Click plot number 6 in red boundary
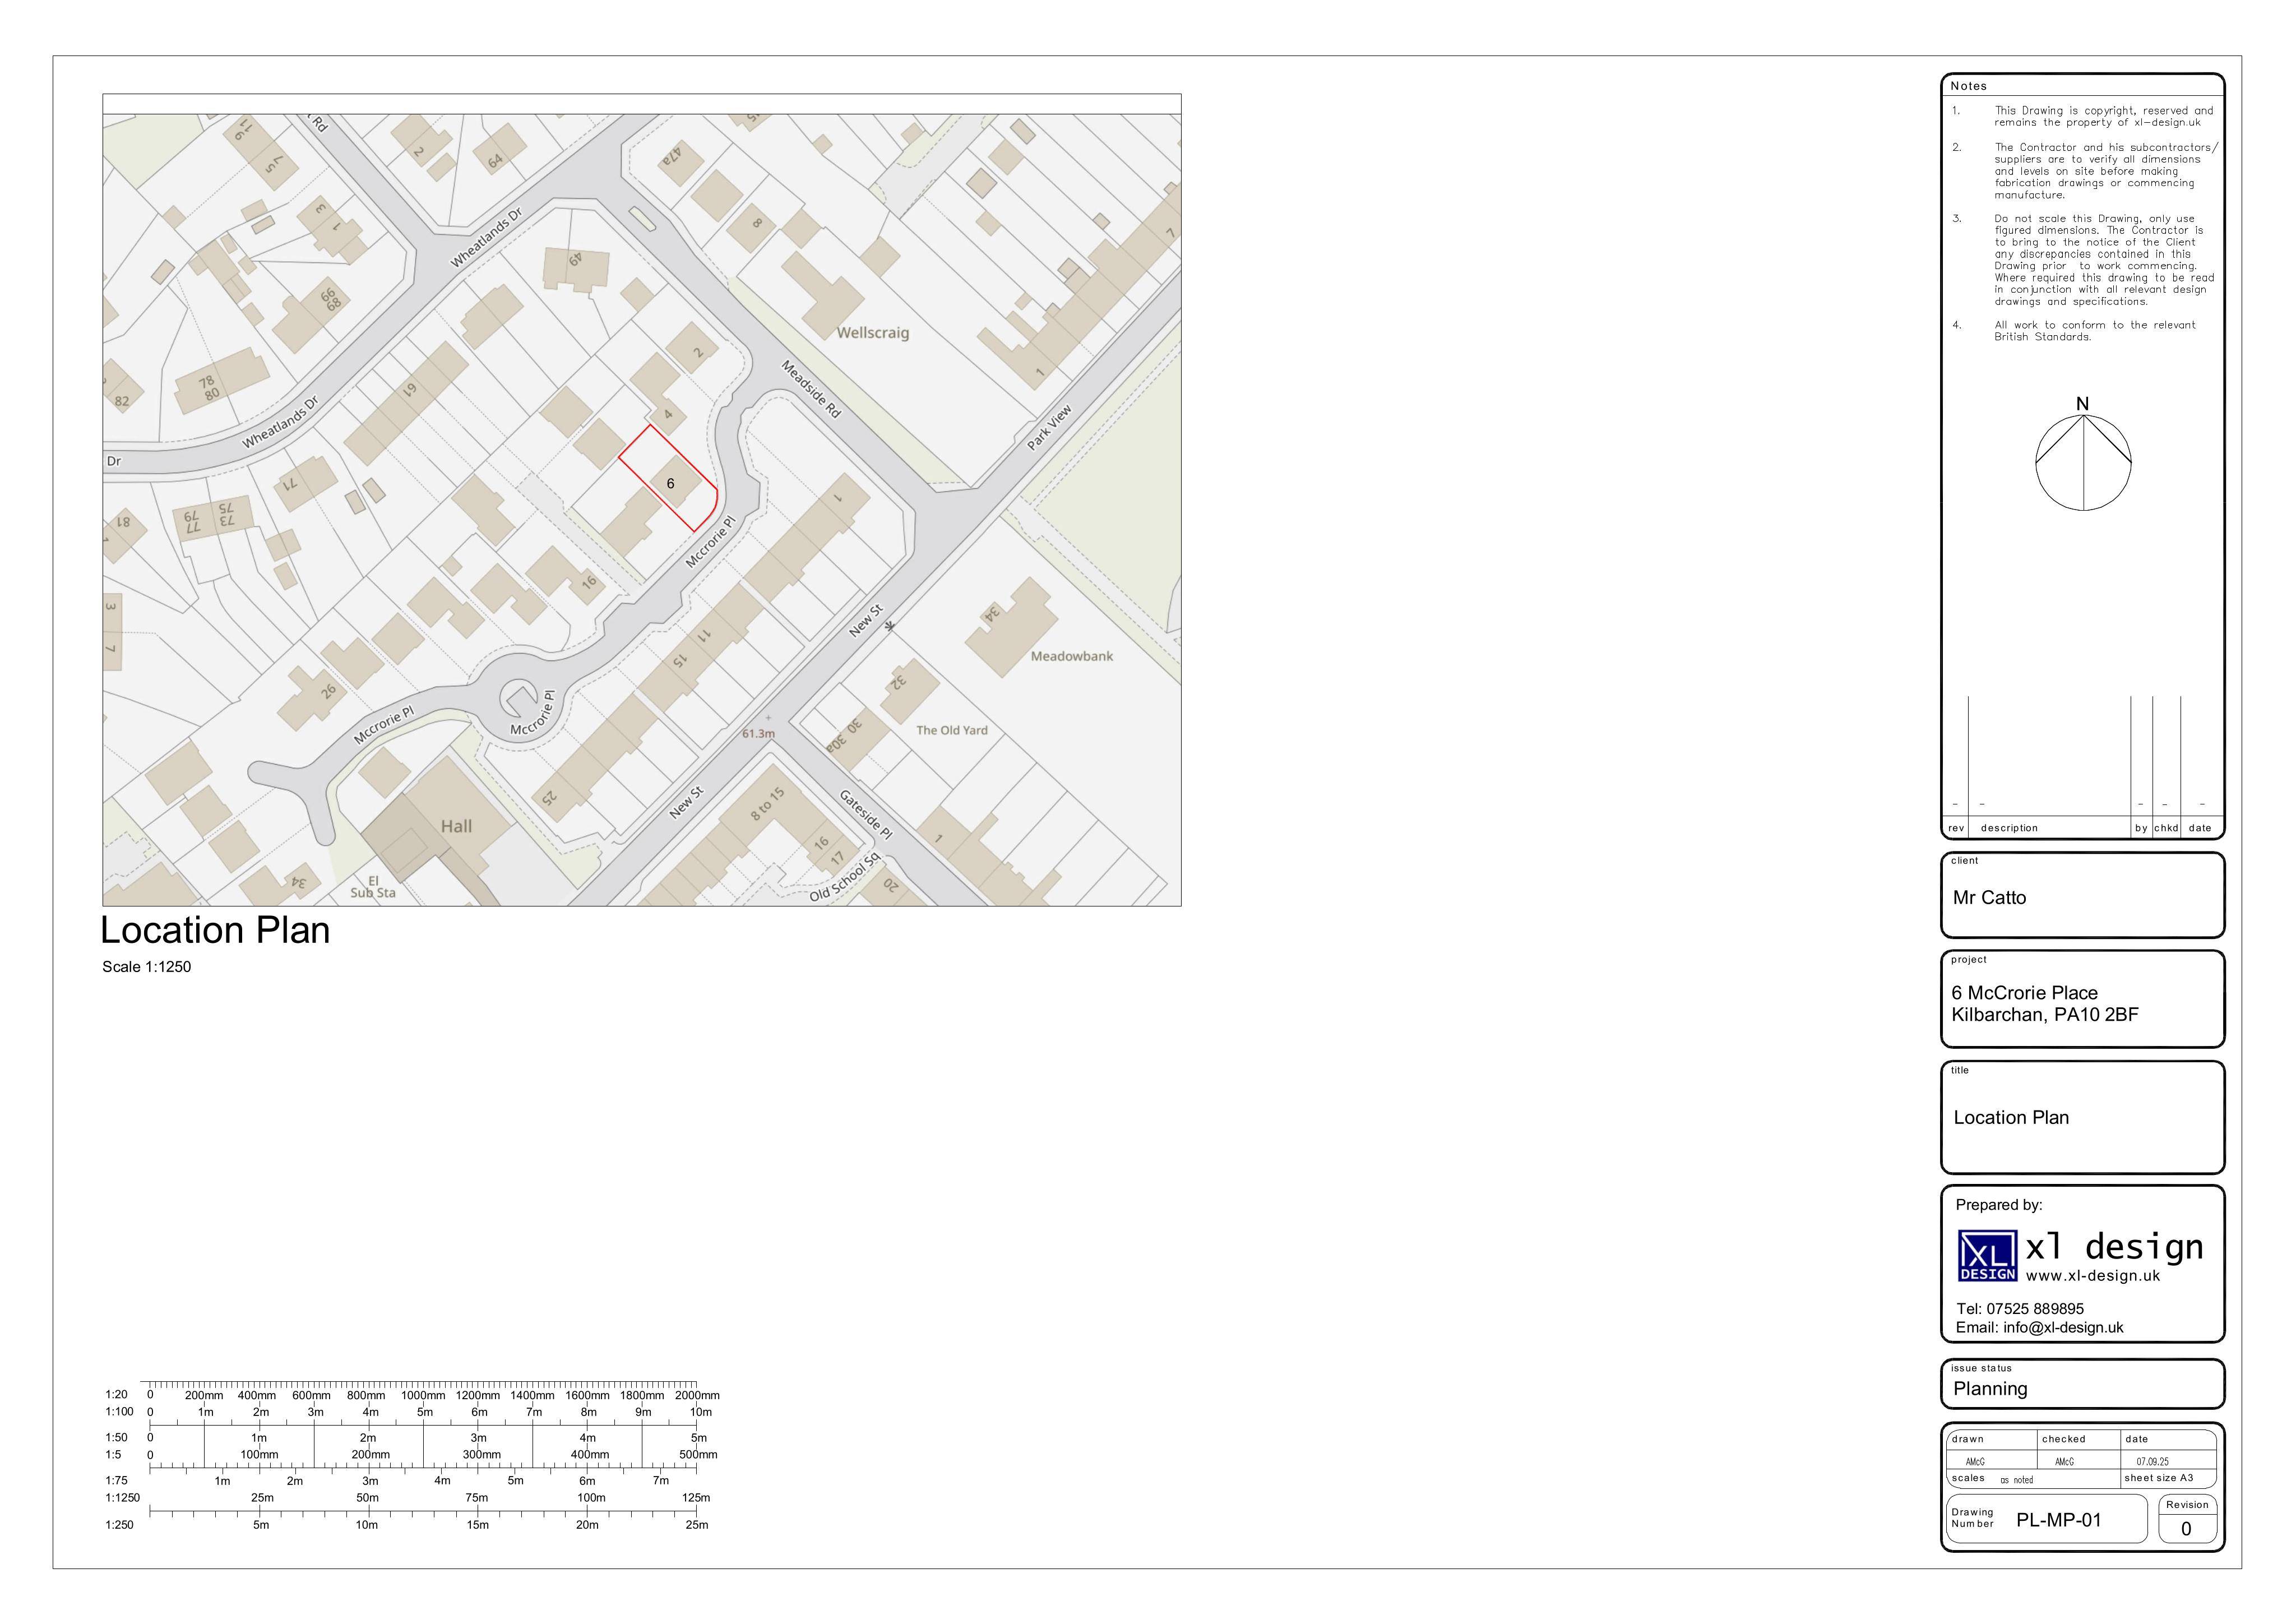The height and width of the screenshot is (1624, 2296). (670, 483)
